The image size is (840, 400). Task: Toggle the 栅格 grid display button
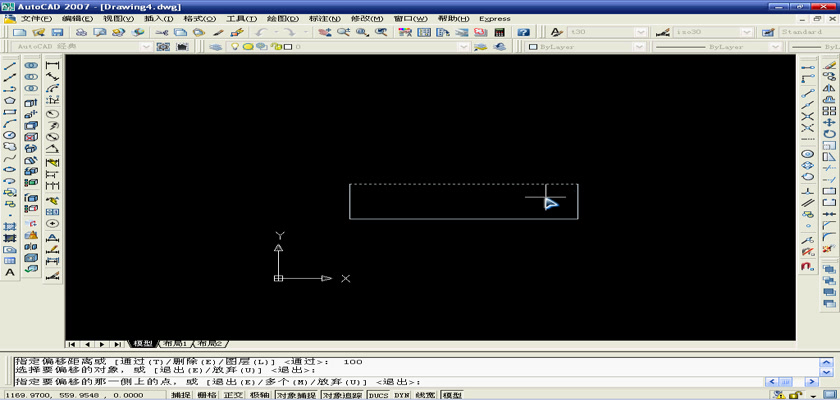[x=206, y=395]
